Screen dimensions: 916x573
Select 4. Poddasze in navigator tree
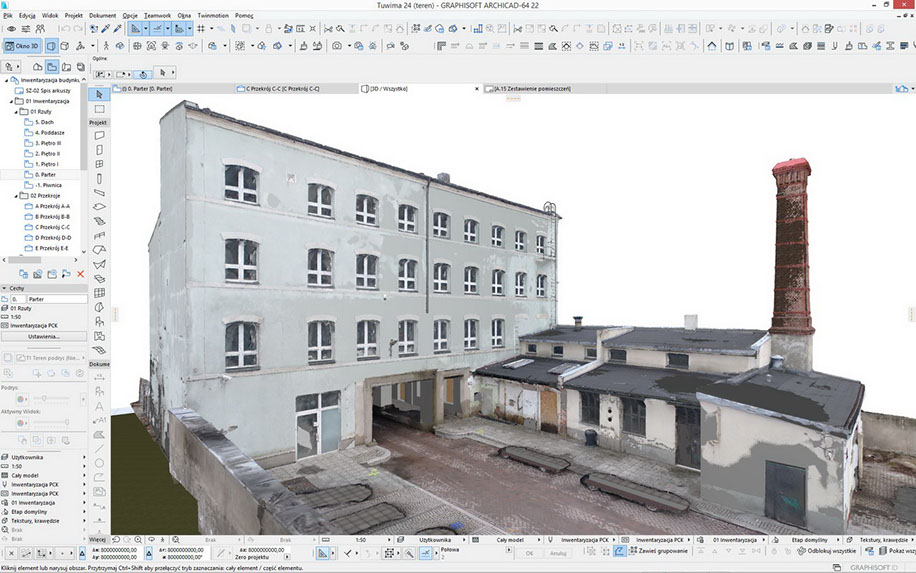point(49,132)
